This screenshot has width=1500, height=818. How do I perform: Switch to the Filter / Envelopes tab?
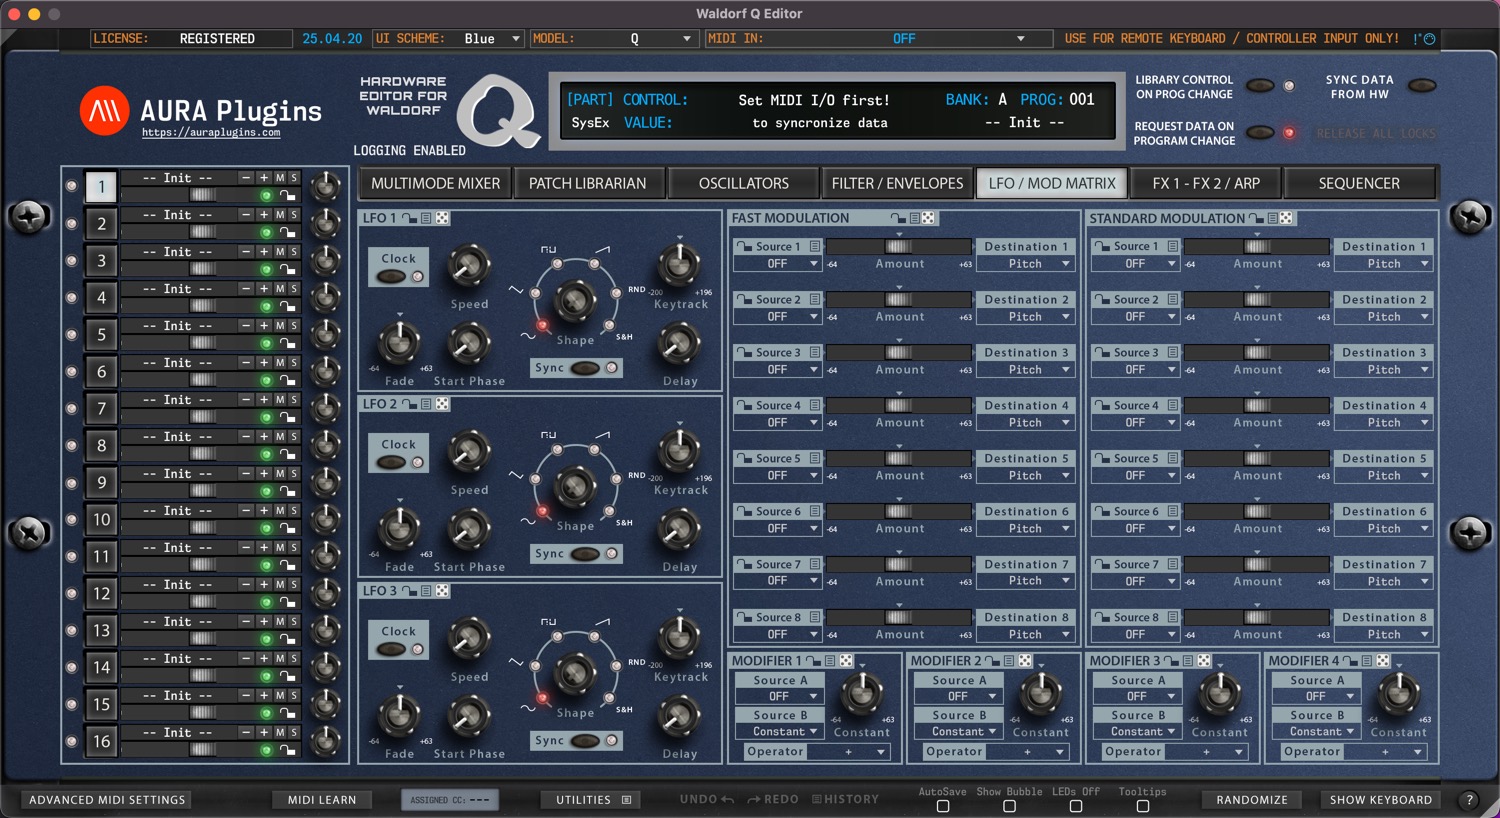tap(897, 183)
